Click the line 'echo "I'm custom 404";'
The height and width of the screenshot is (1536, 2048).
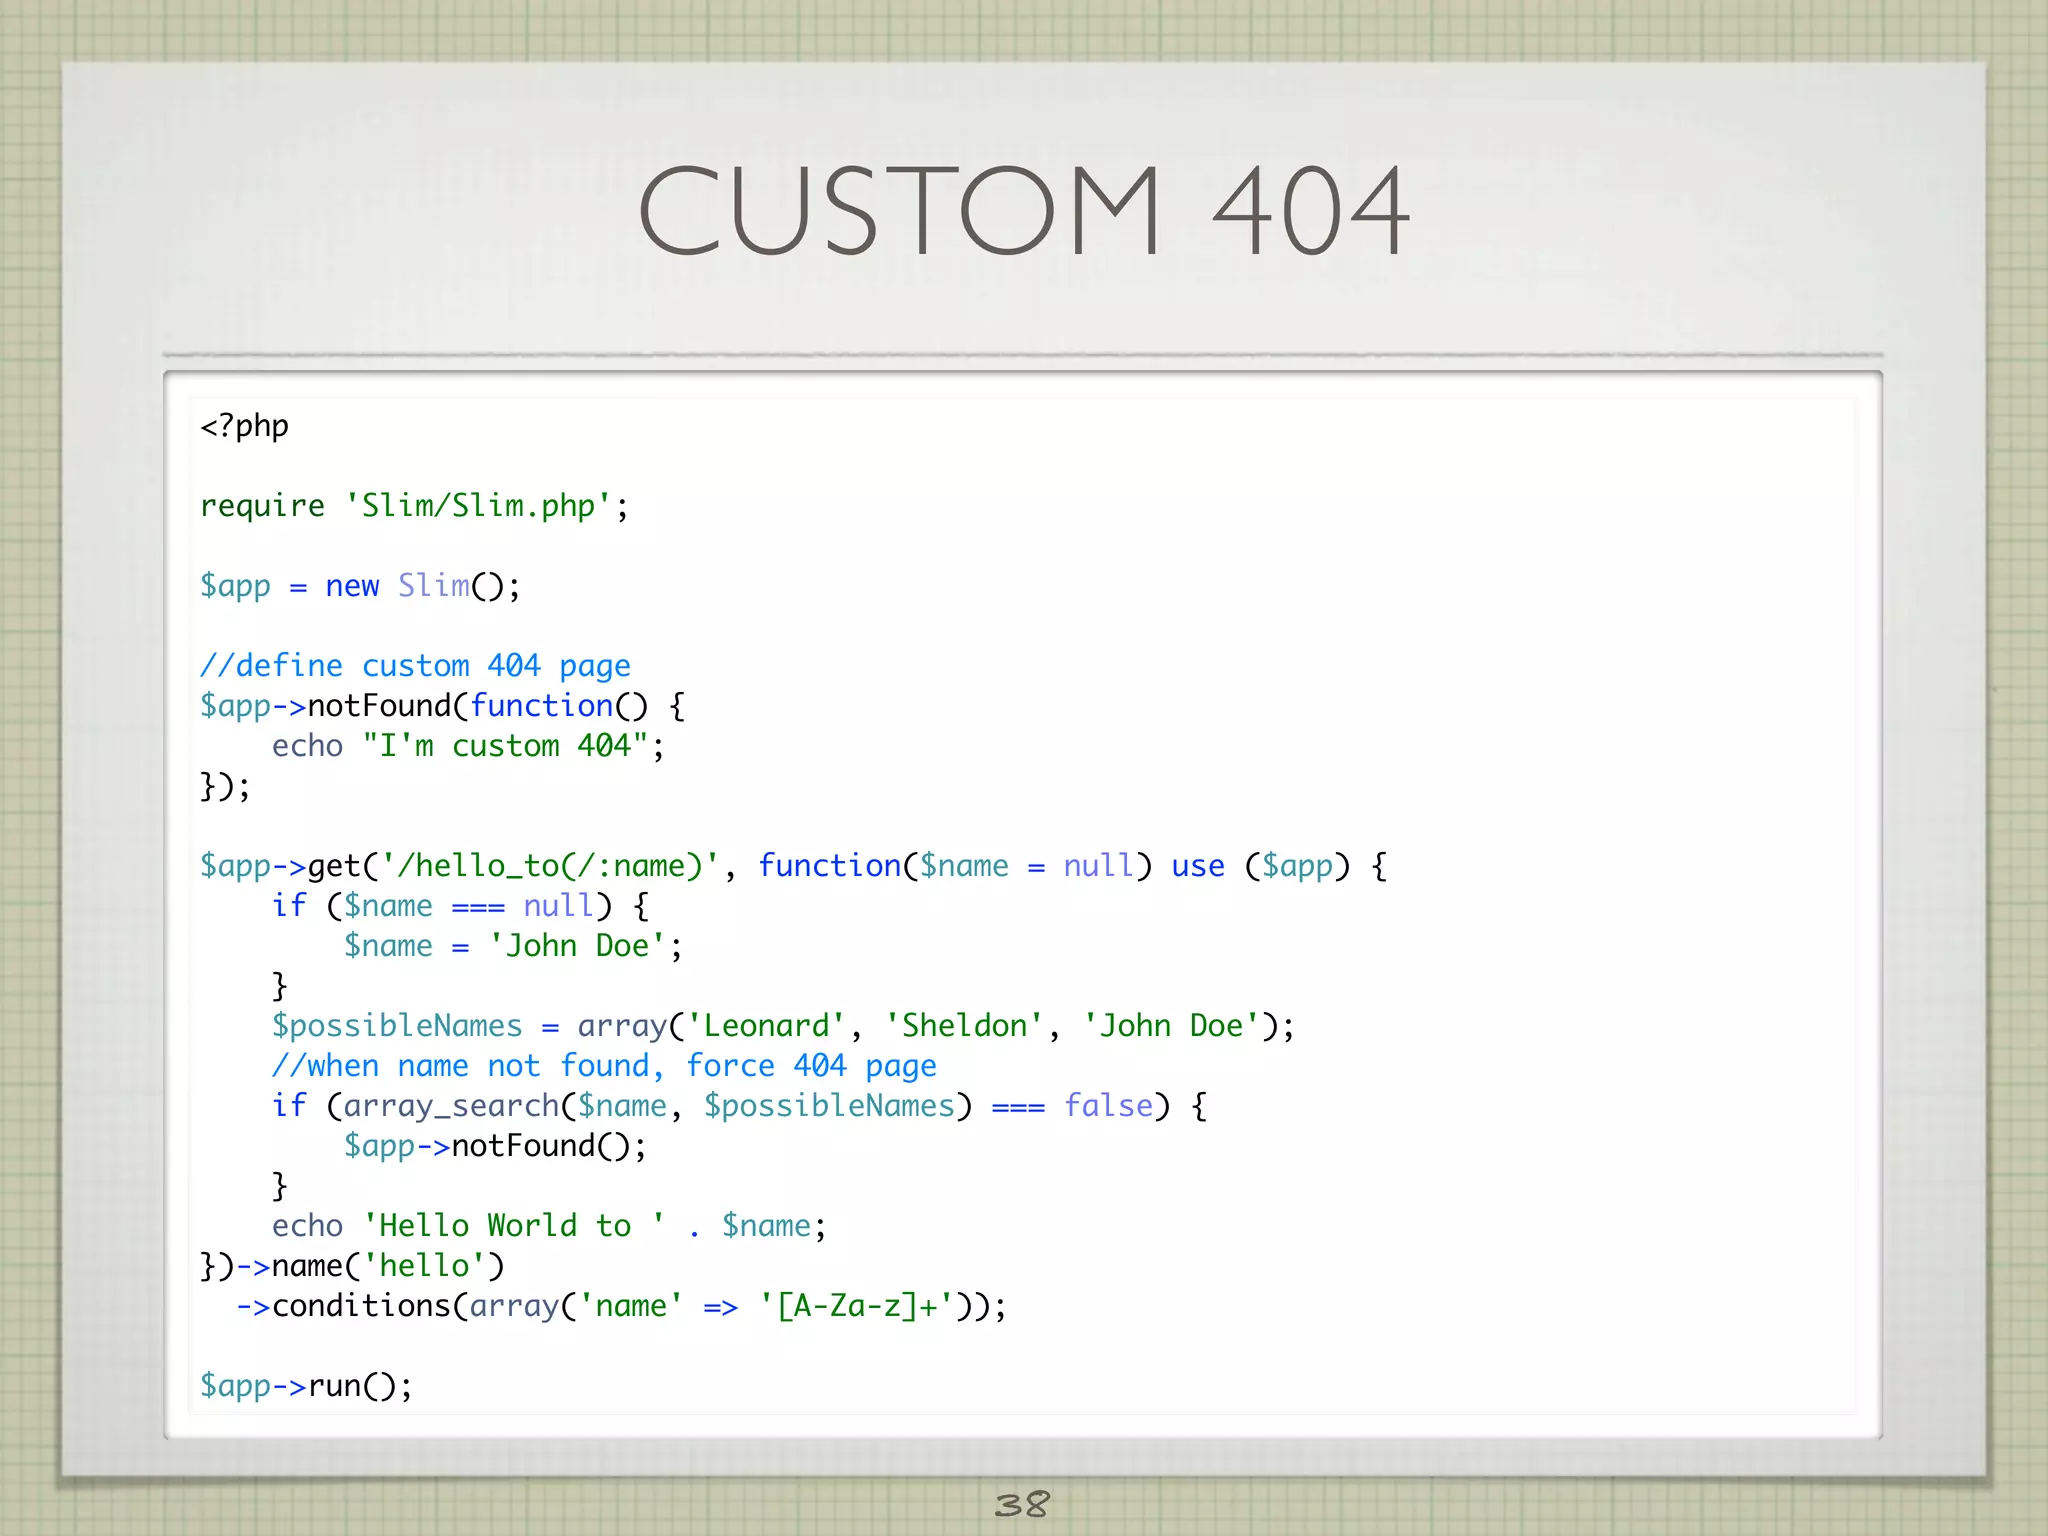point(468,746)
